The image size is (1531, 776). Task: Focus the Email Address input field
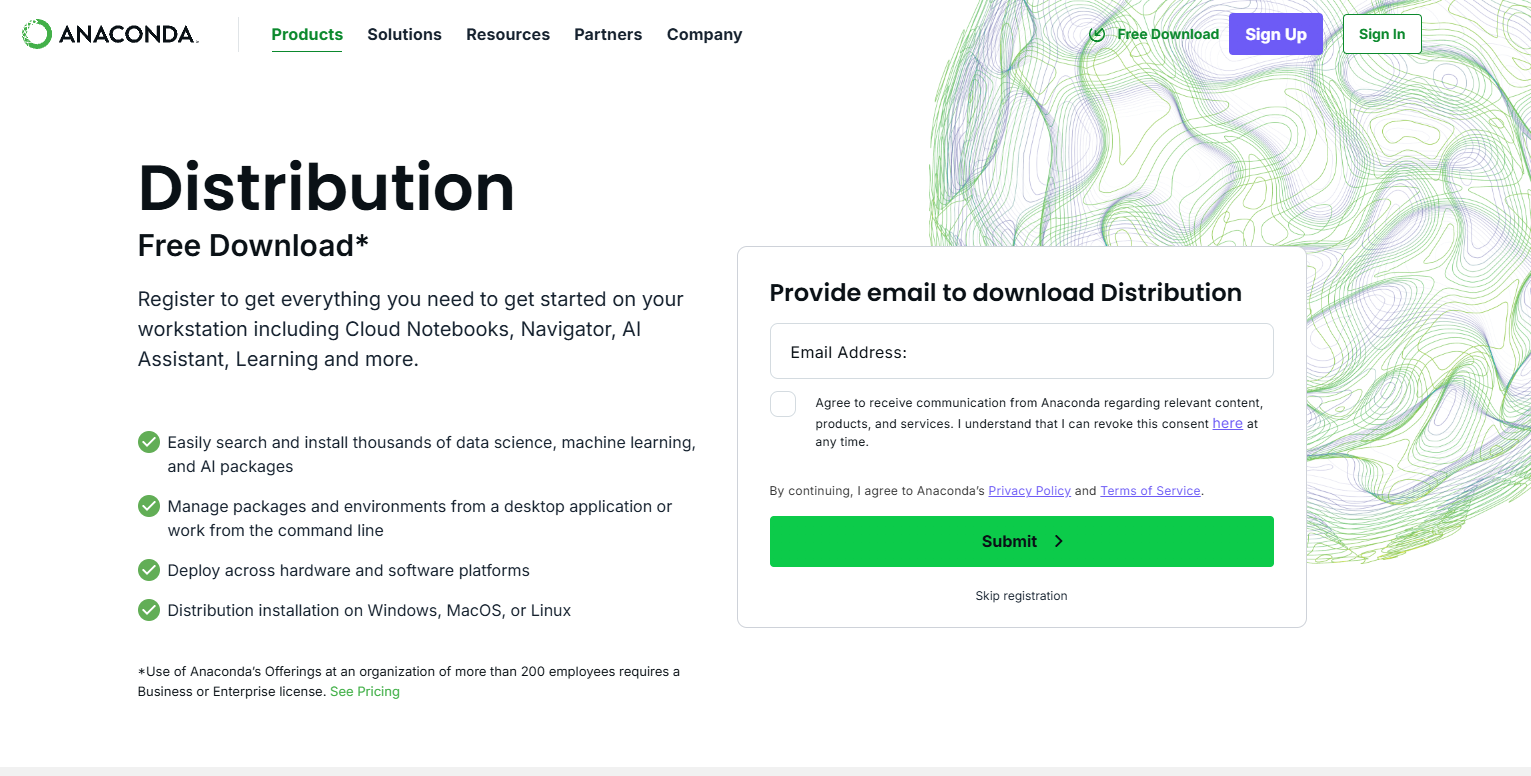tap(1022, 351)
